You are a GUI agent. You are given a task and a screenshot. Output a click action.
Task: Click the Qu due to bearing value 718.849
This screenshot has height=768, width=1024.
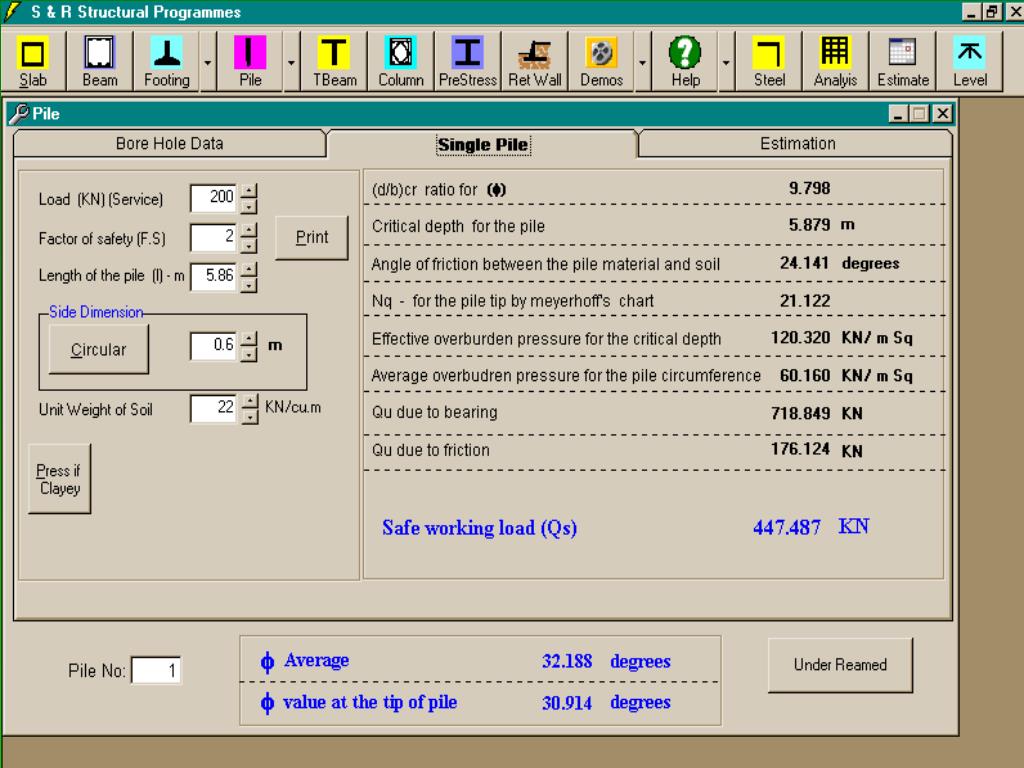point(800,413)
